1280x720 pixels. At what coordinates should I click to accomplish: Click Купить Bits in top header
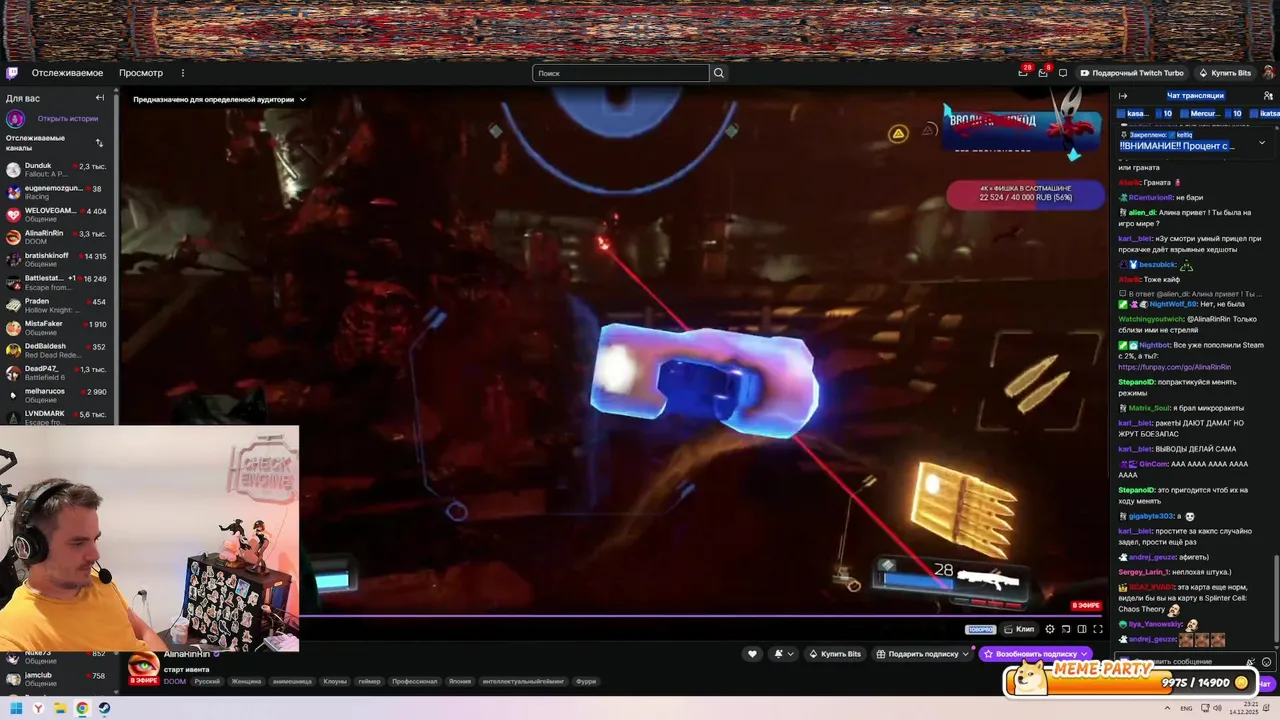[x=1224, y=73]
